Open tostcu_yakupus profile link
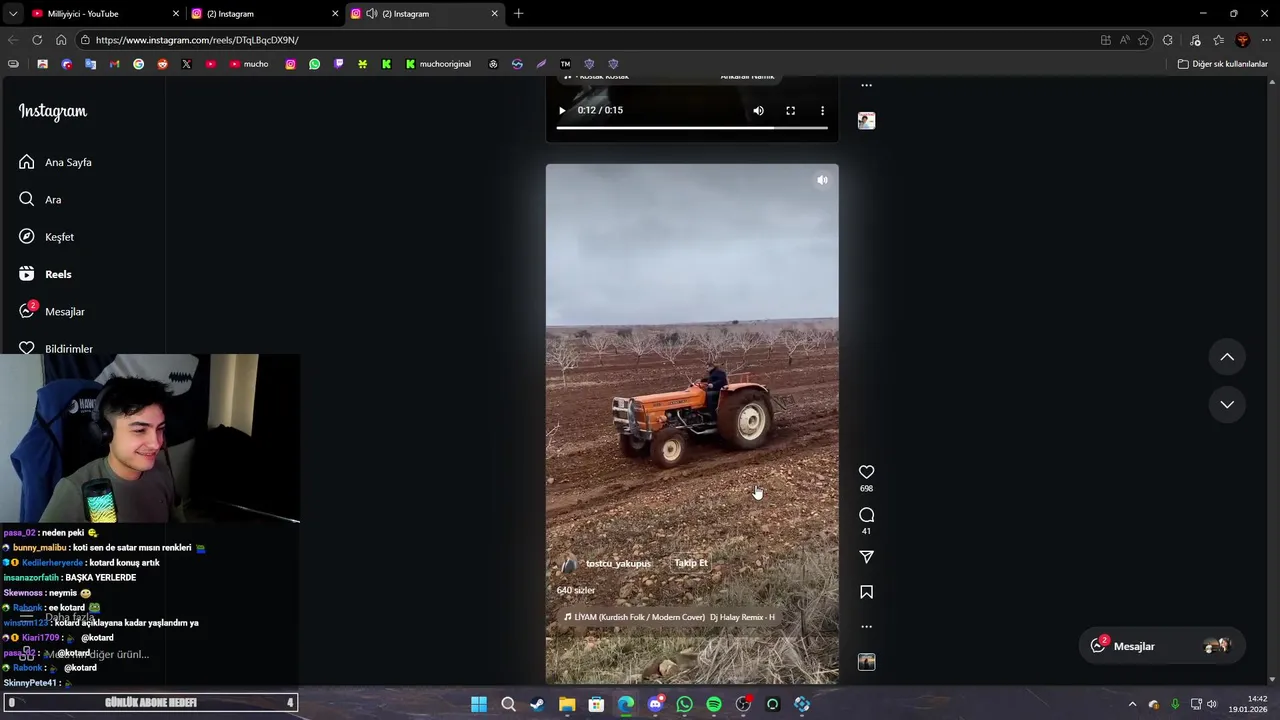 618,564
